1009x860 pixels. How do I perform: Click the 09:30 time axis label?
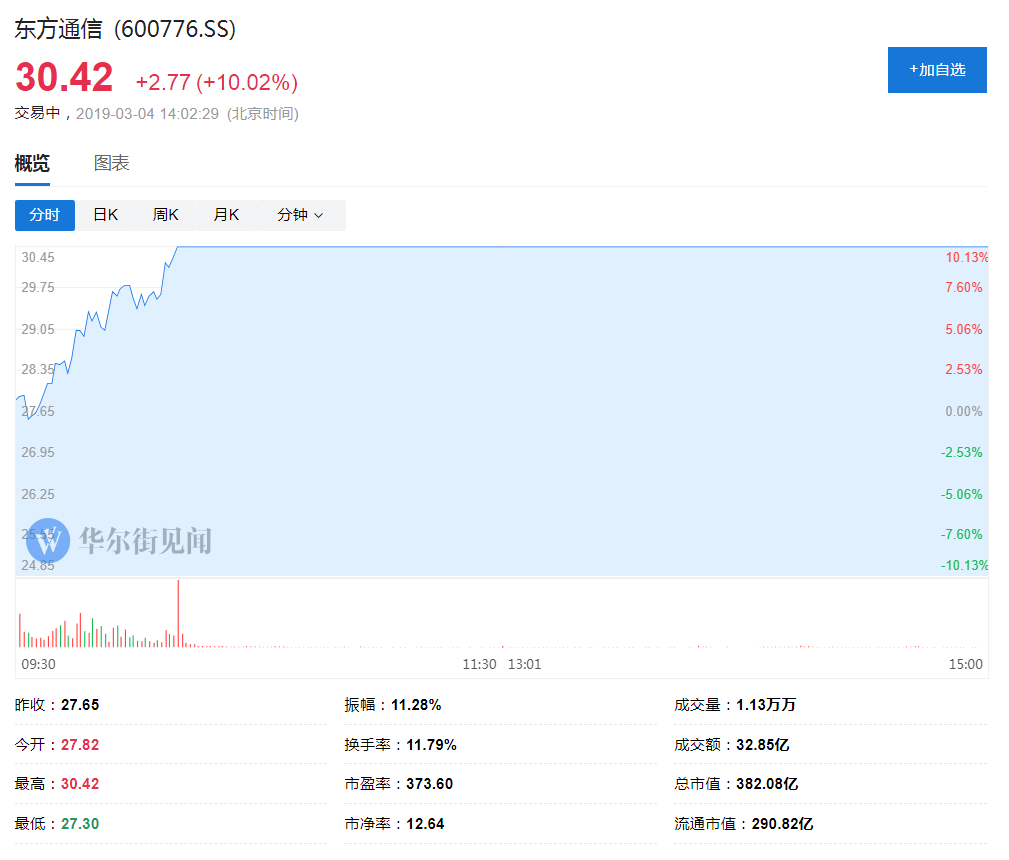coord(38,664)
